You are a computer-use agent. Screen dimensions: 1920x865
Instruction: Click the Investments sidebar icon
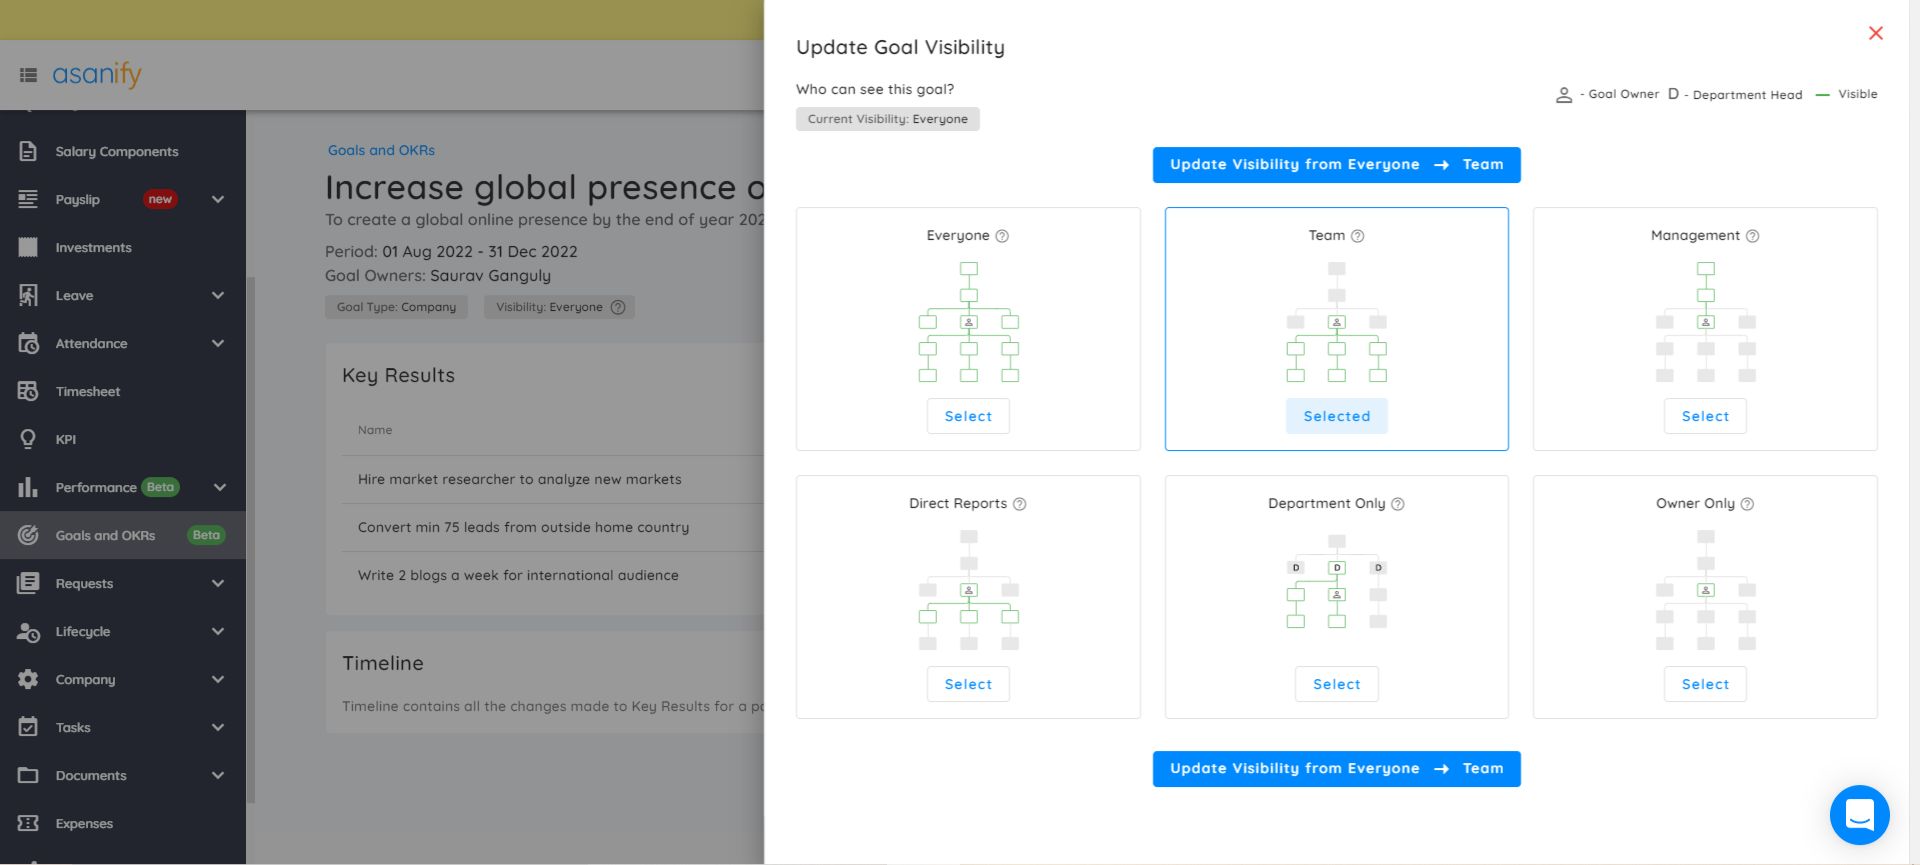coord(28,247)
